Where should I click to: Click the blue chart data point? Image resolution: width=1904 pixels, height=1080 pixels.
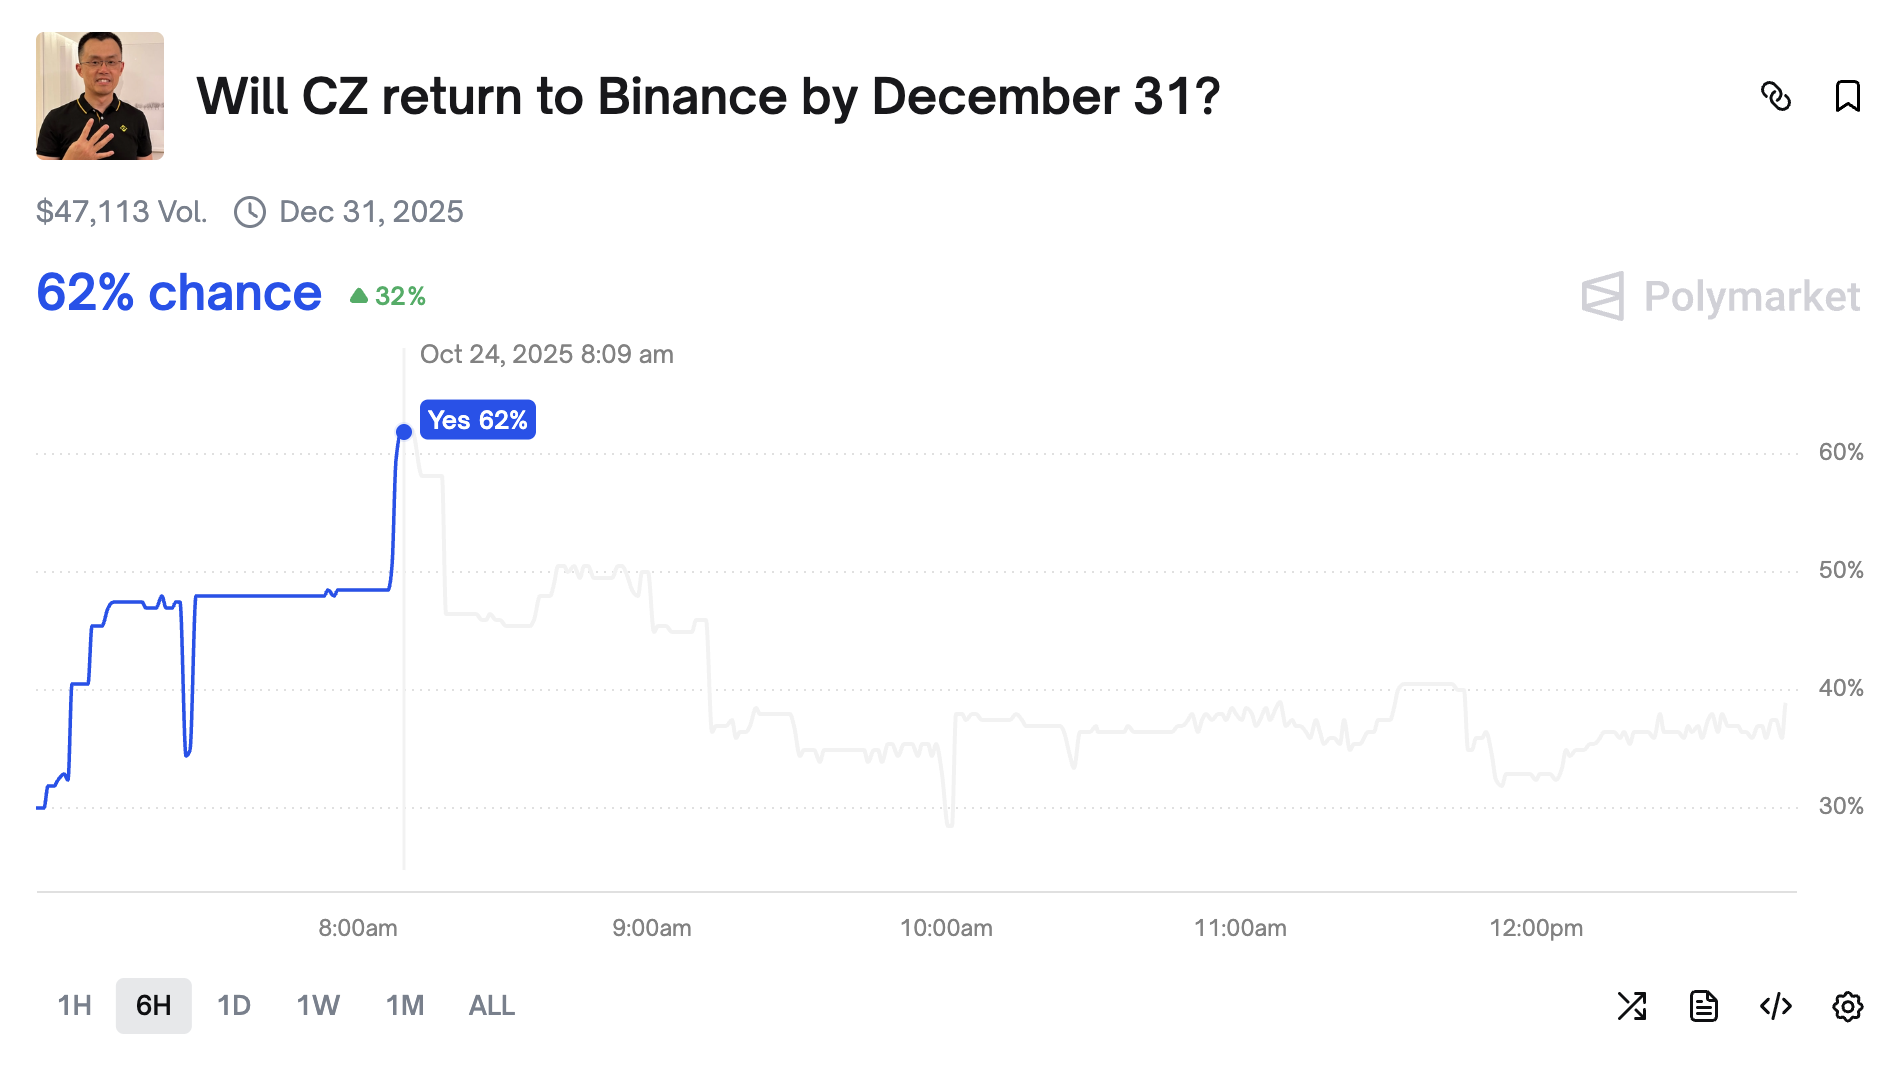coord(404,432)
